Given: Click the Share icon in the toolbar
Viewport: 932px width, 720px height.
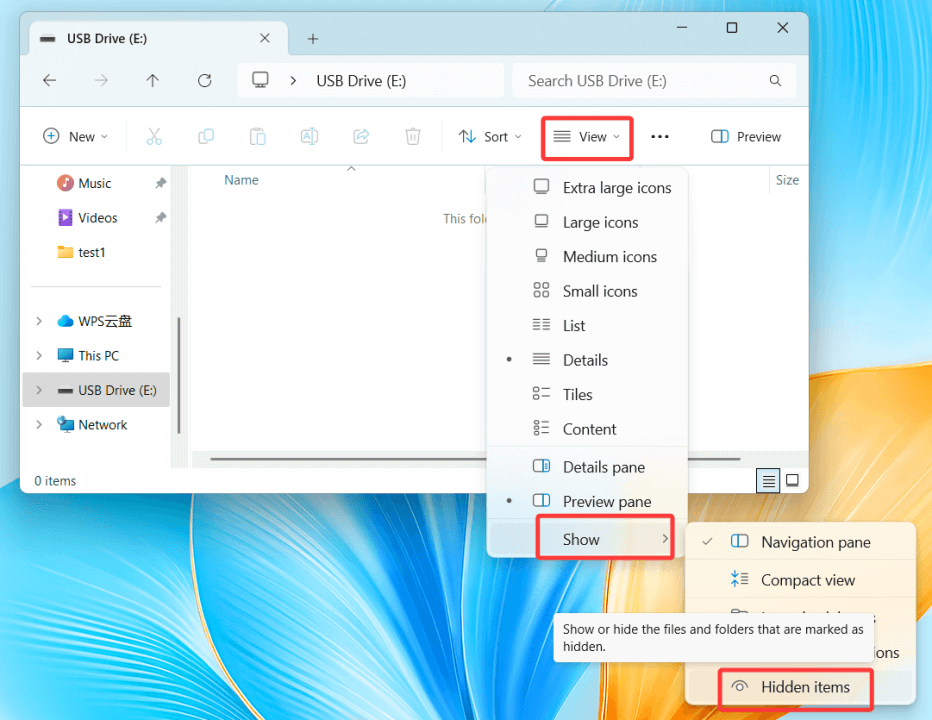Looking at the screenshot, I should pyautogui.click(x=361, y=136).
